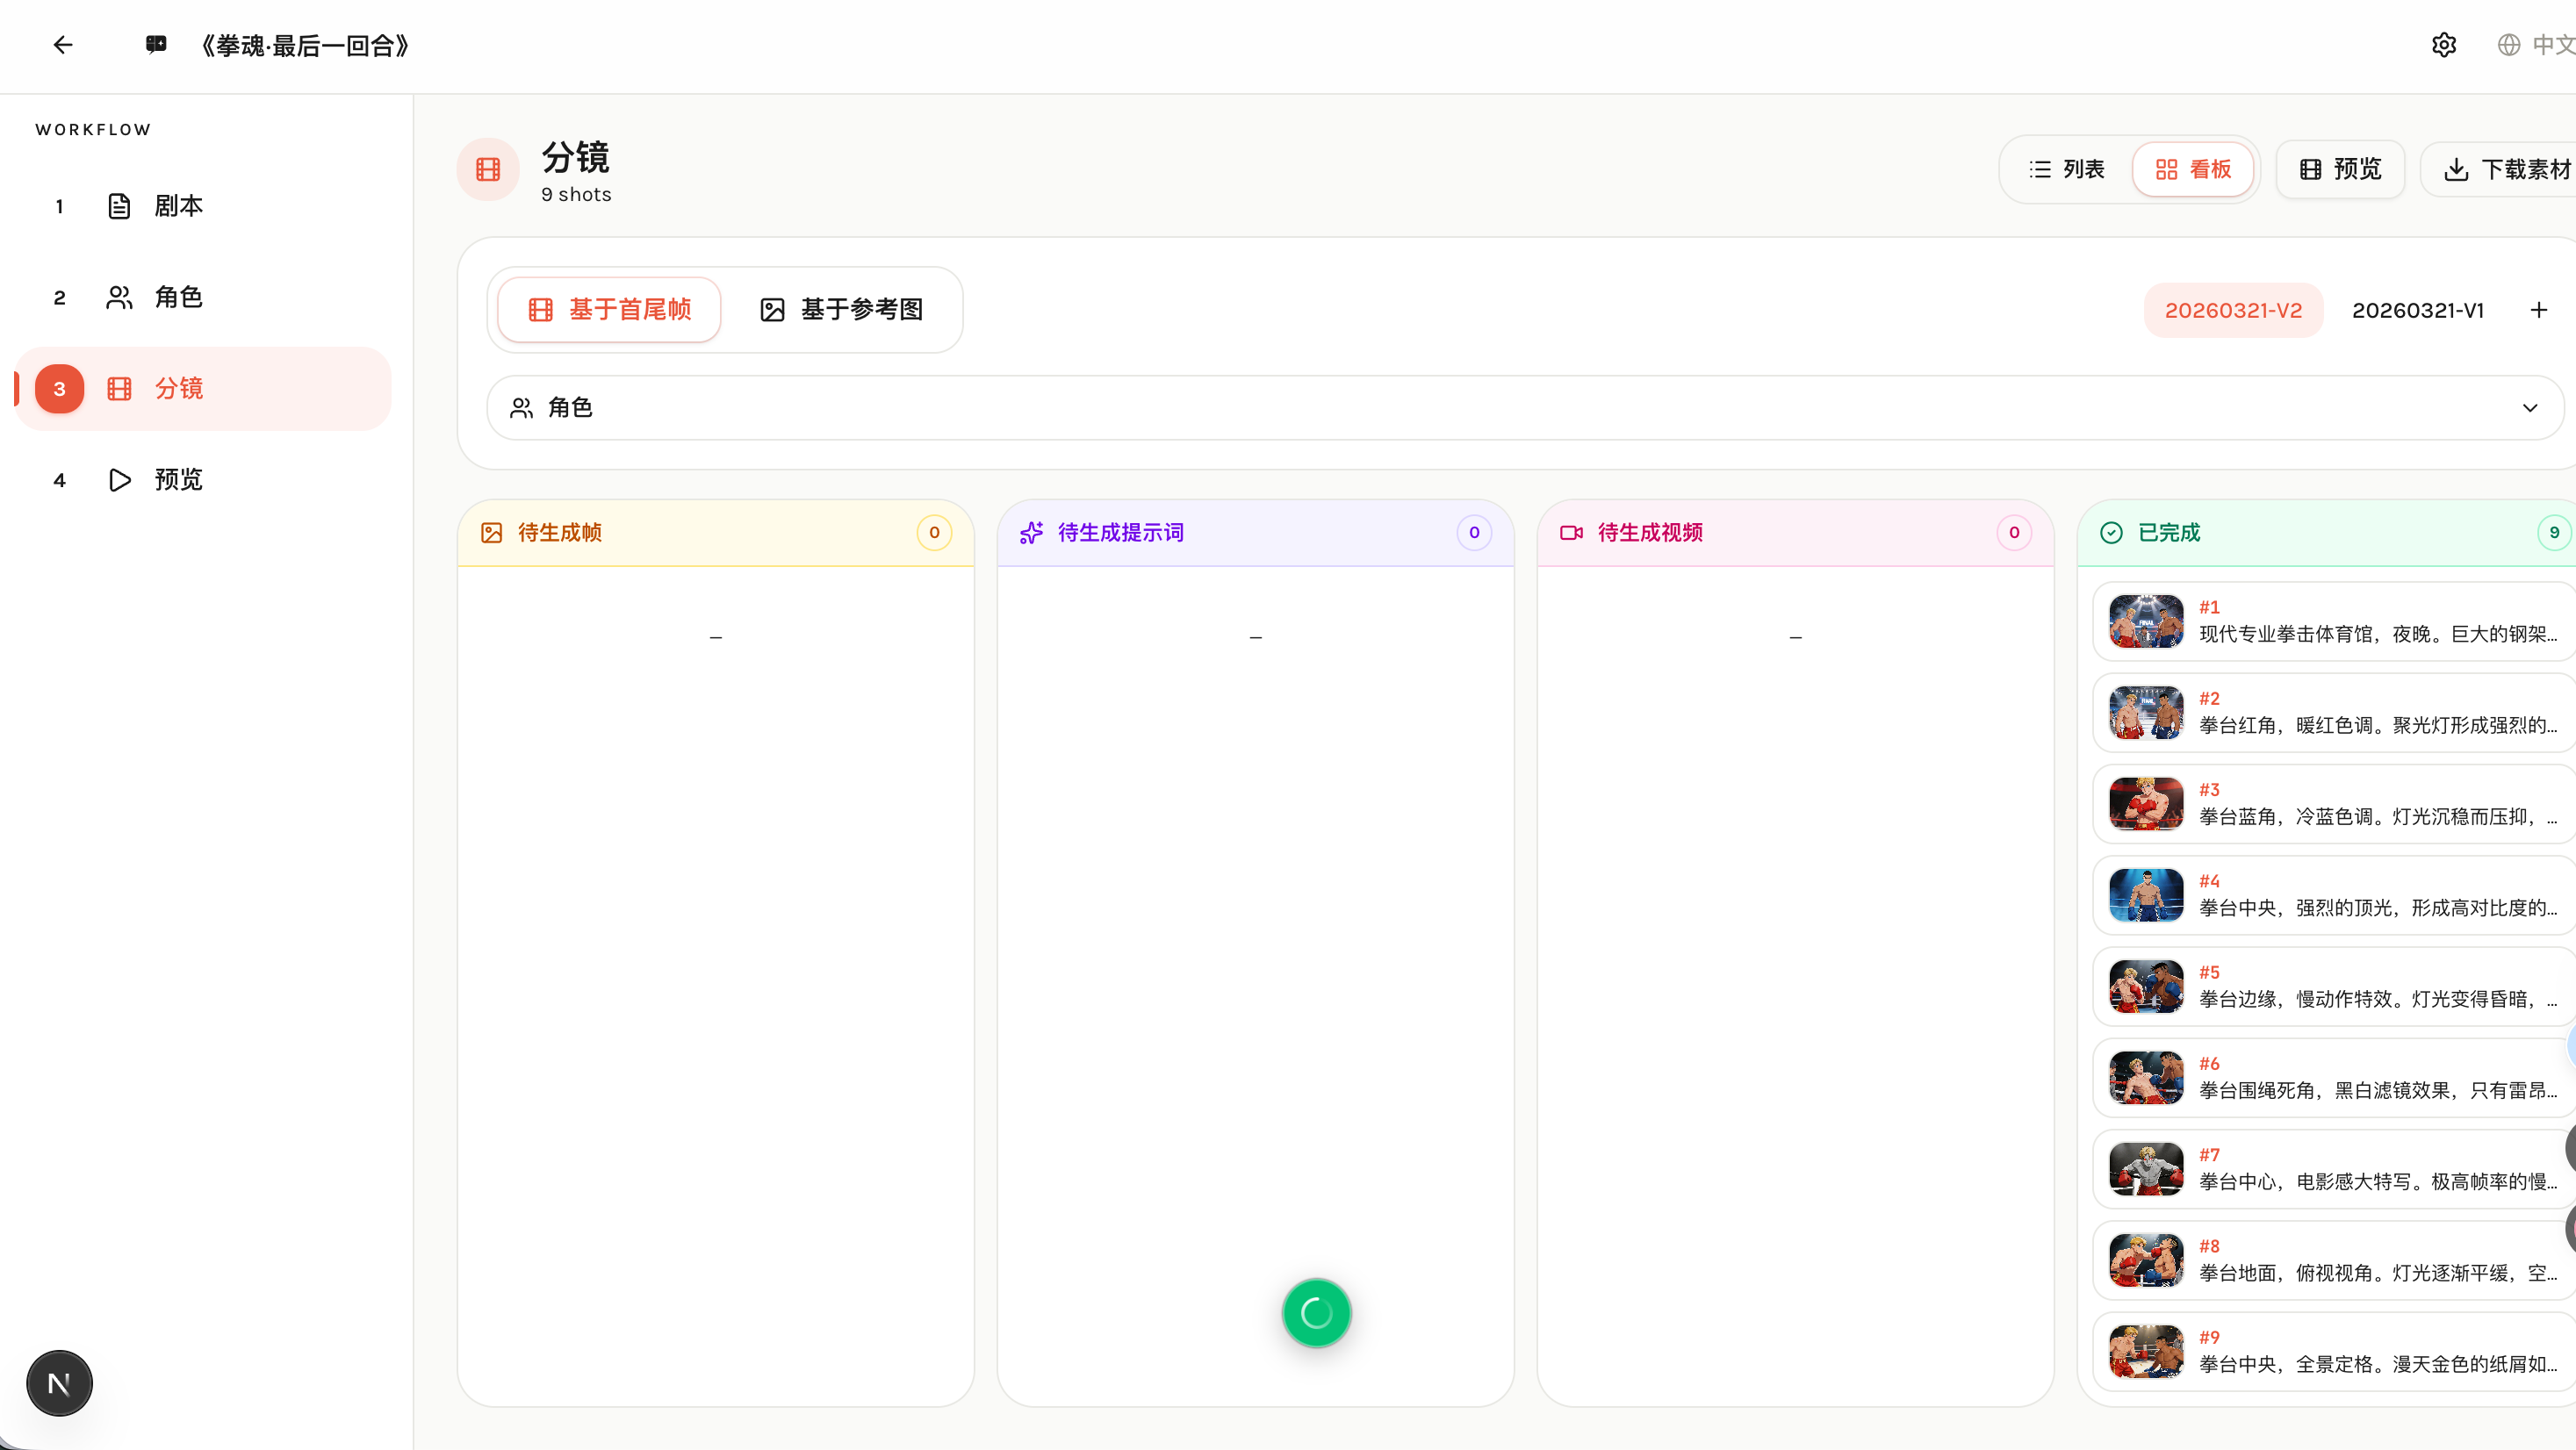Go to 预览 workflow step in sidebar
This screenshot has height=1450, width=2576.
(x=178, y=480)
